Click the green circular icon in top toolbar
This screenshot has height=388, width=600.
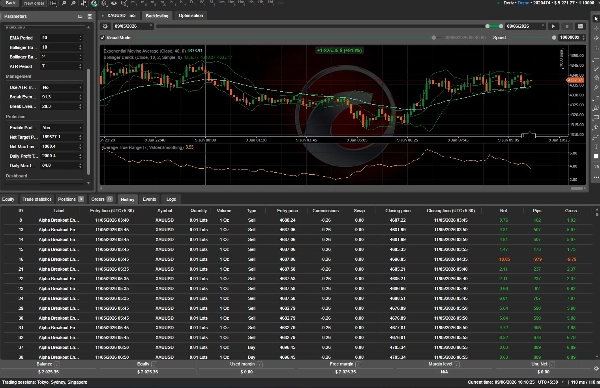coord(94,3)
